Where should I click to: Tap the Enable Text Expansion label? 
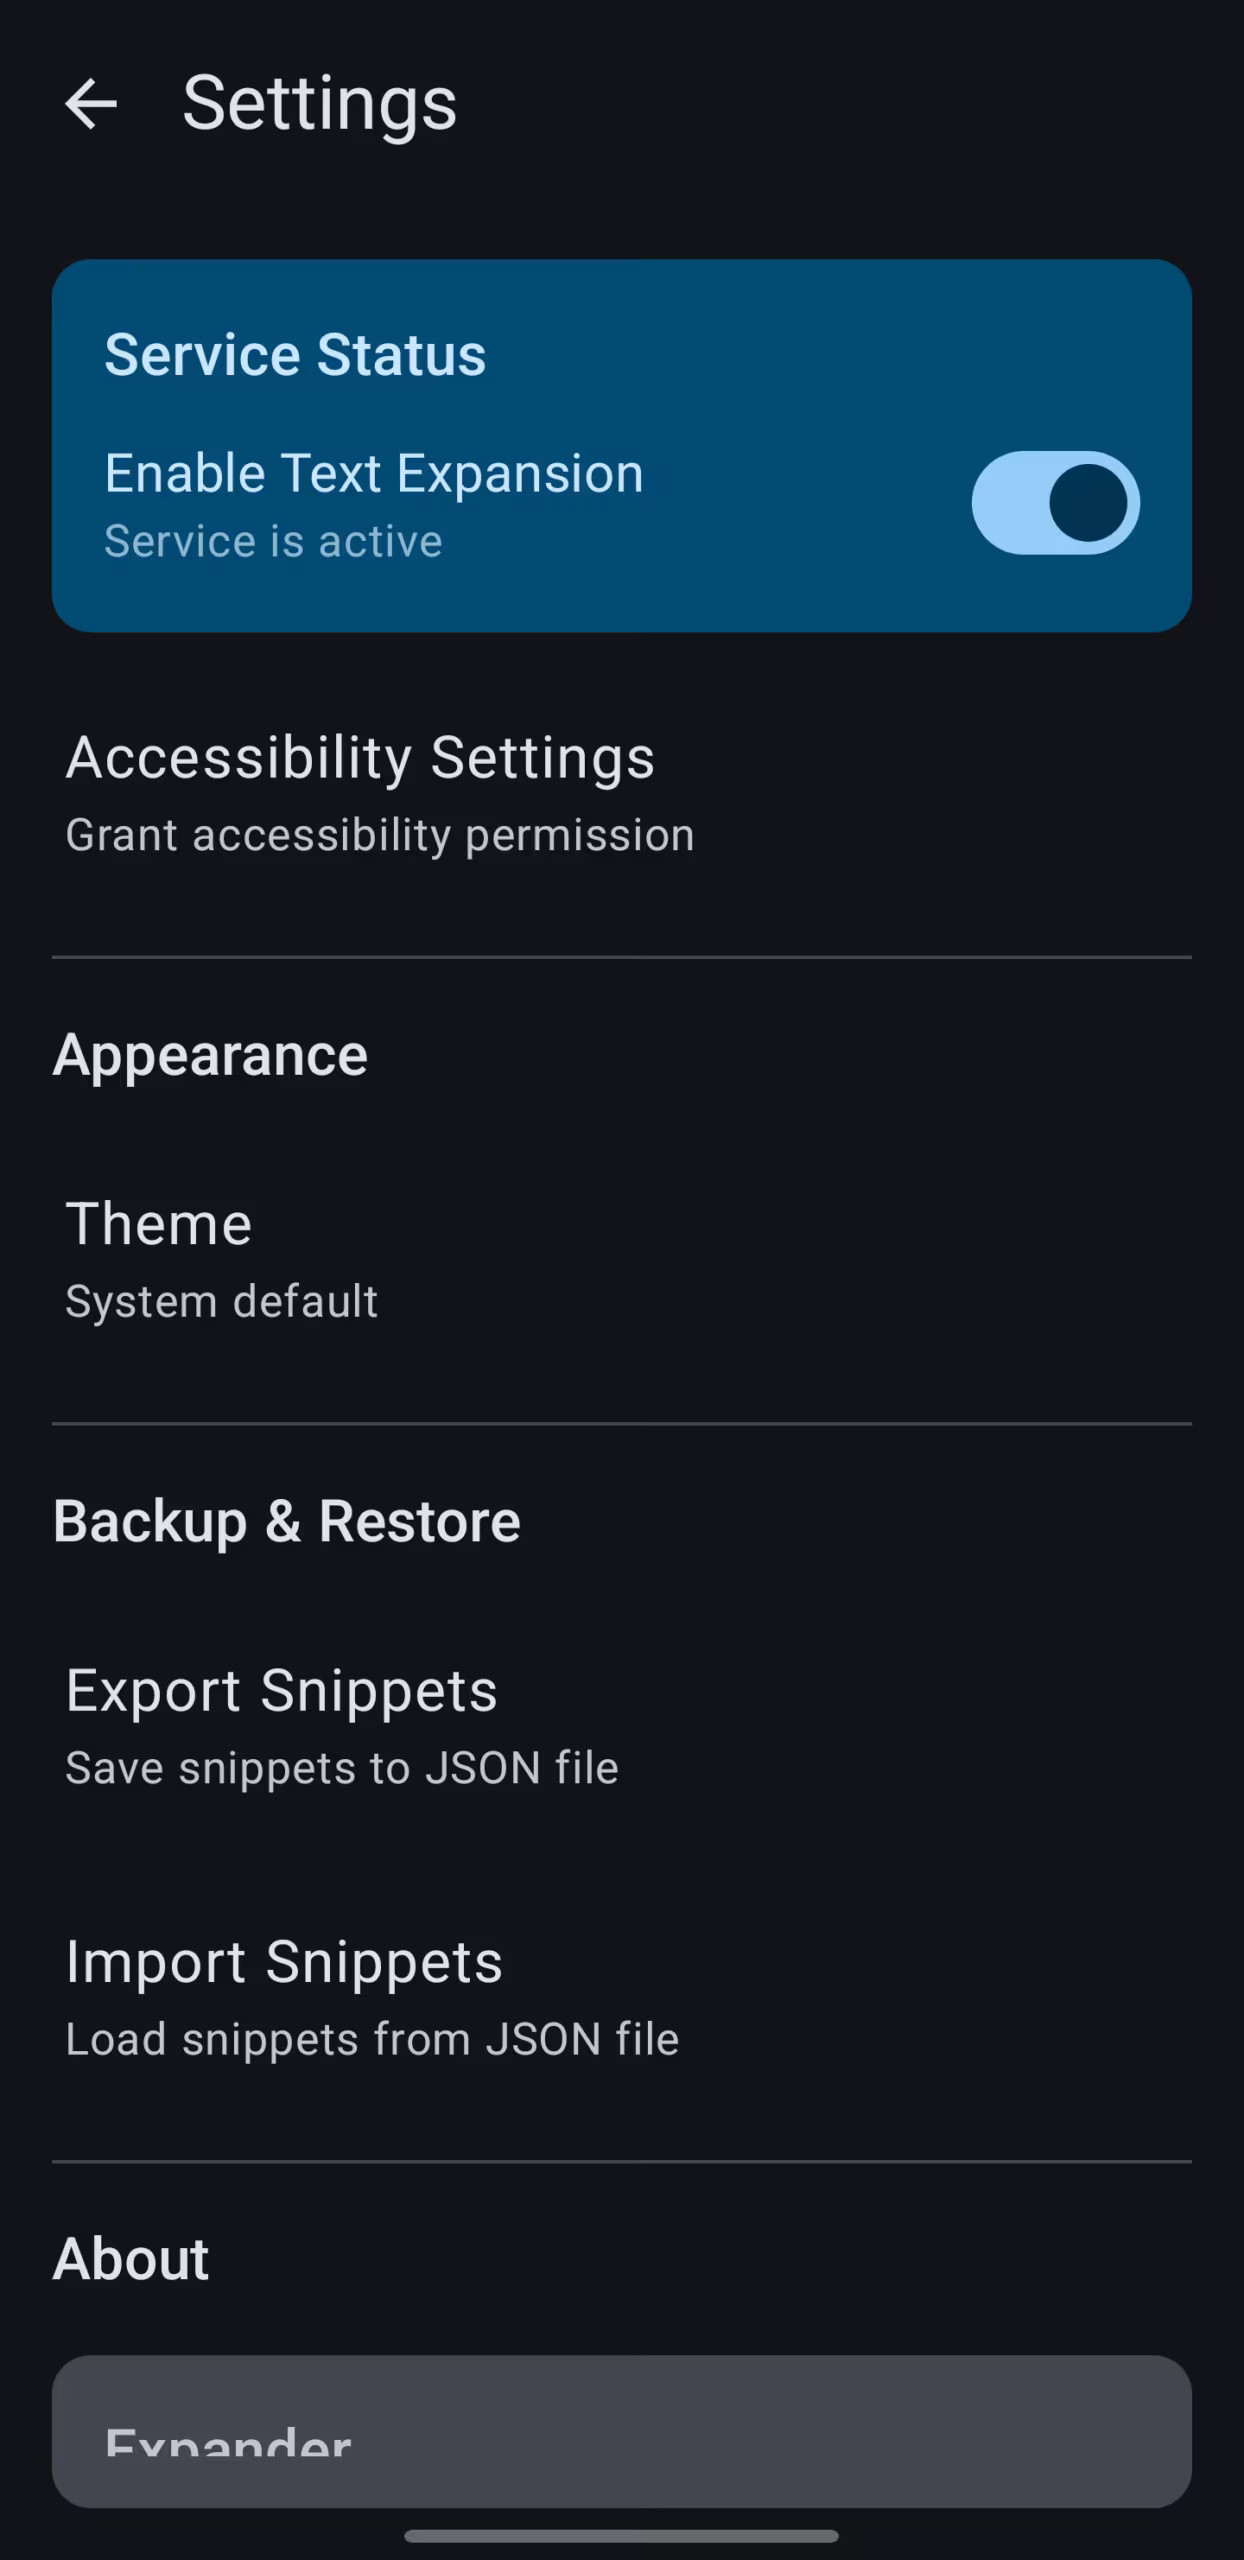pyautogui.click(x=374, y=474)
